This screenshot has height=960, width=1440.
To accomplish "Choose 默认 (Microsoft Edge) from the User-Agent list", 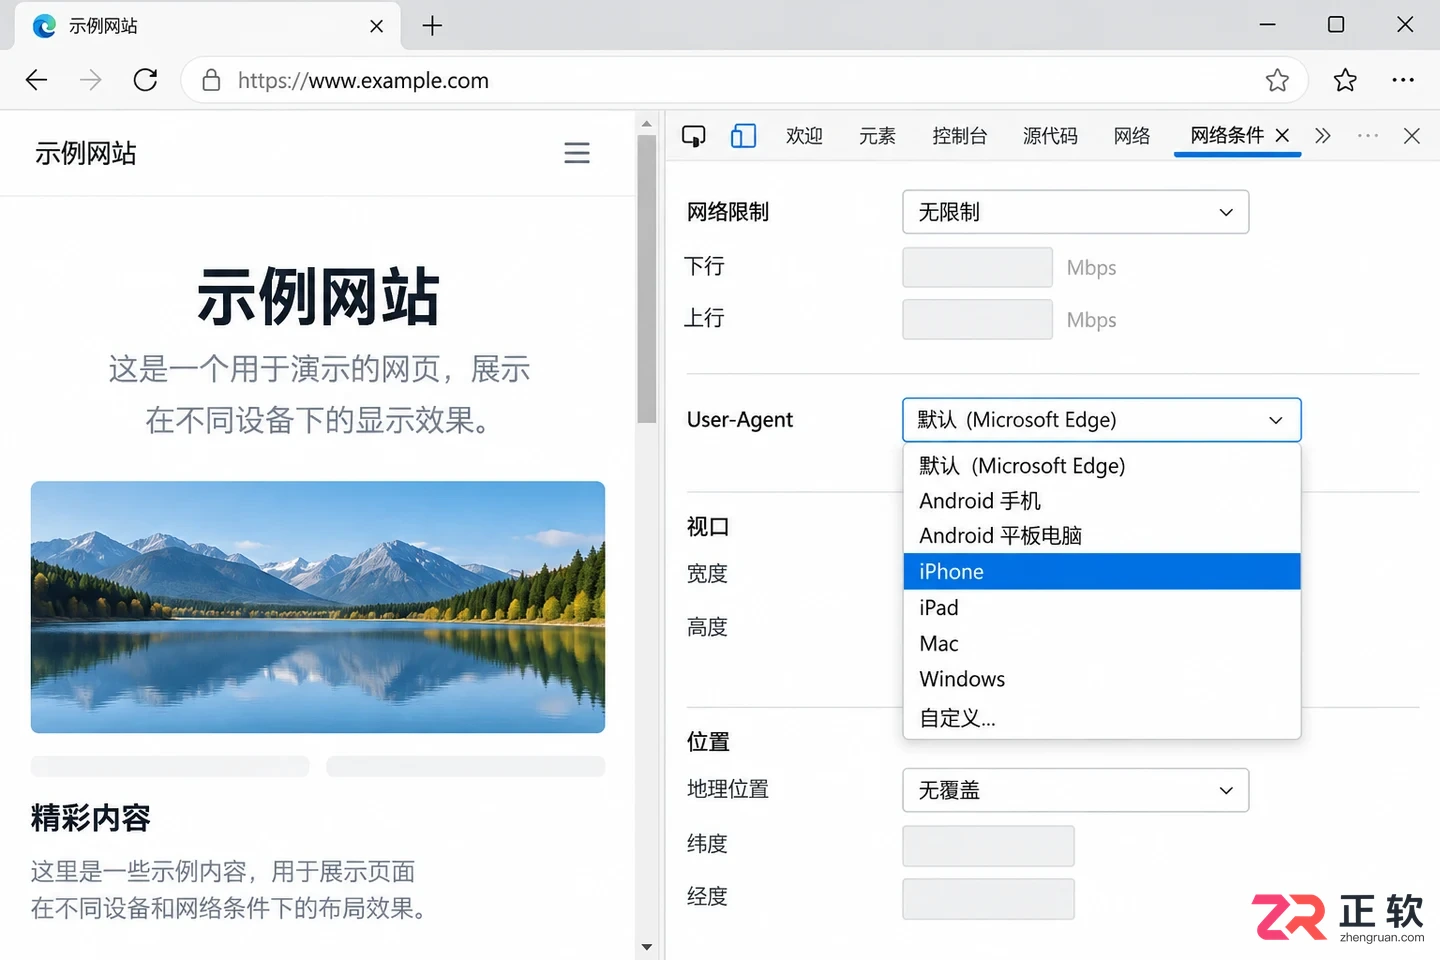I will 1101,466.
